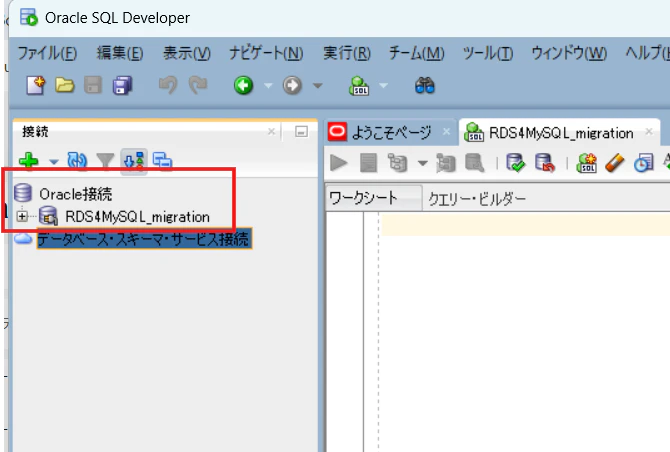Open the ツール(T) menu
This screenshot has height=452, width=670.
coord(488,53)
